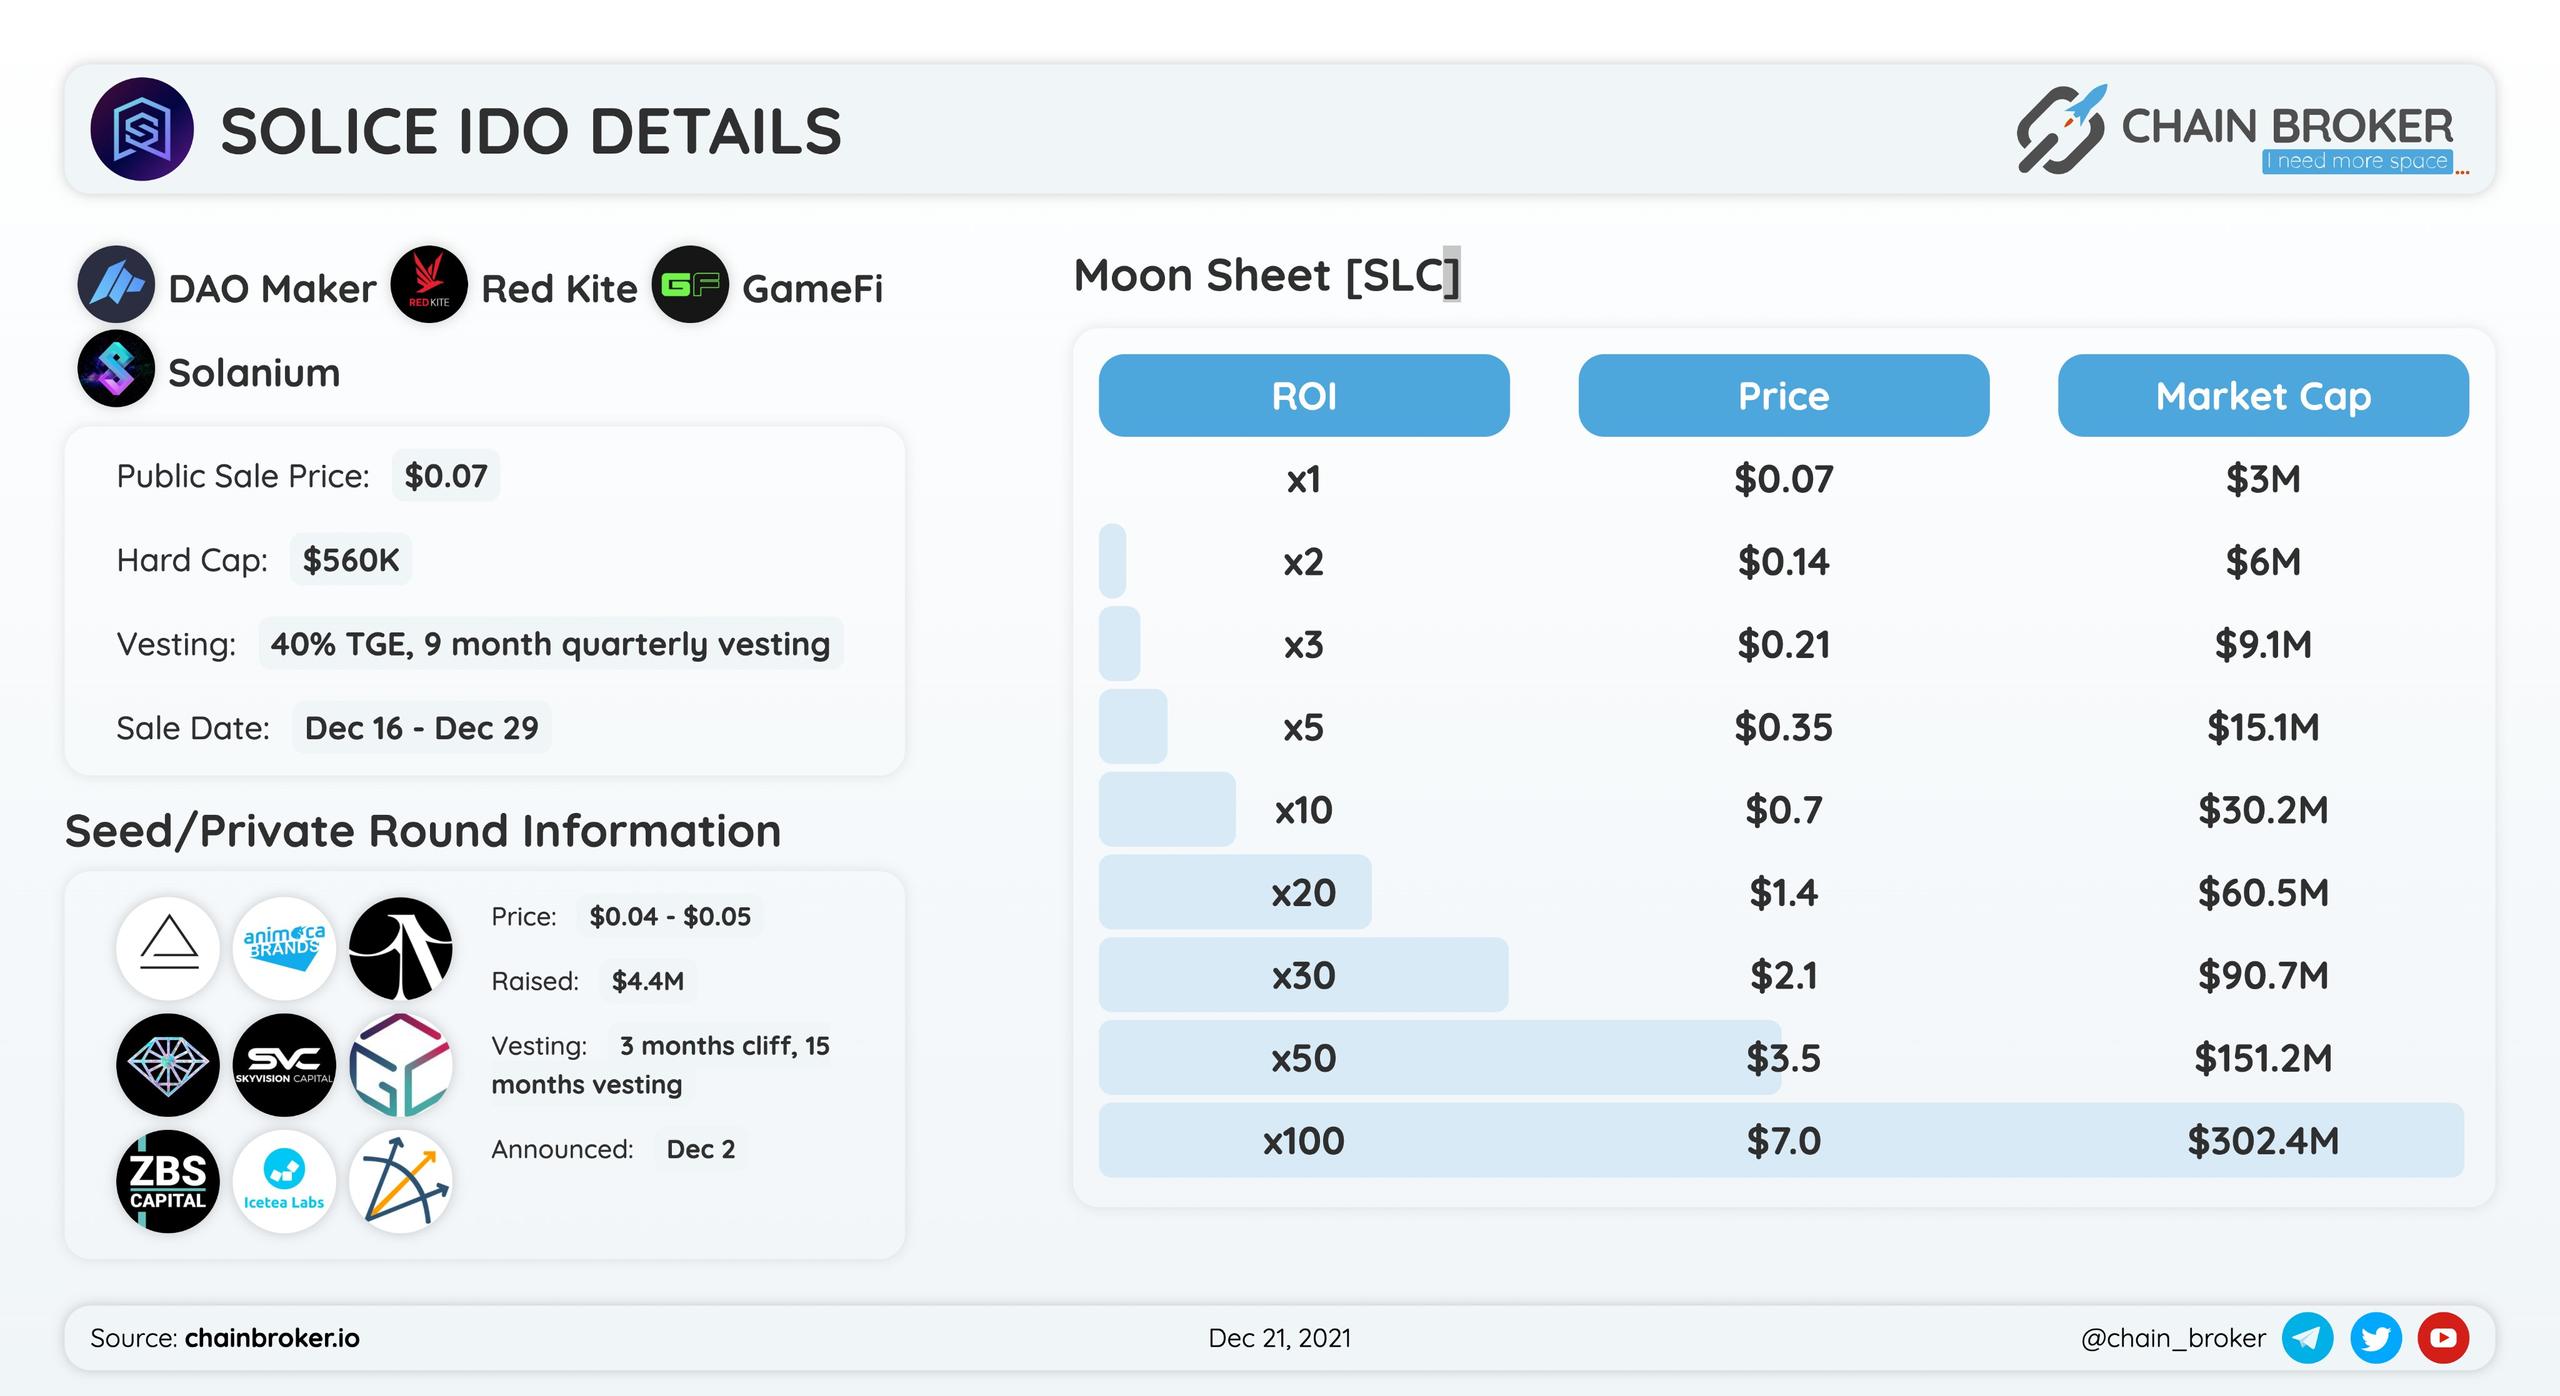Click the Solanium launchpad icon

point(116,369)
